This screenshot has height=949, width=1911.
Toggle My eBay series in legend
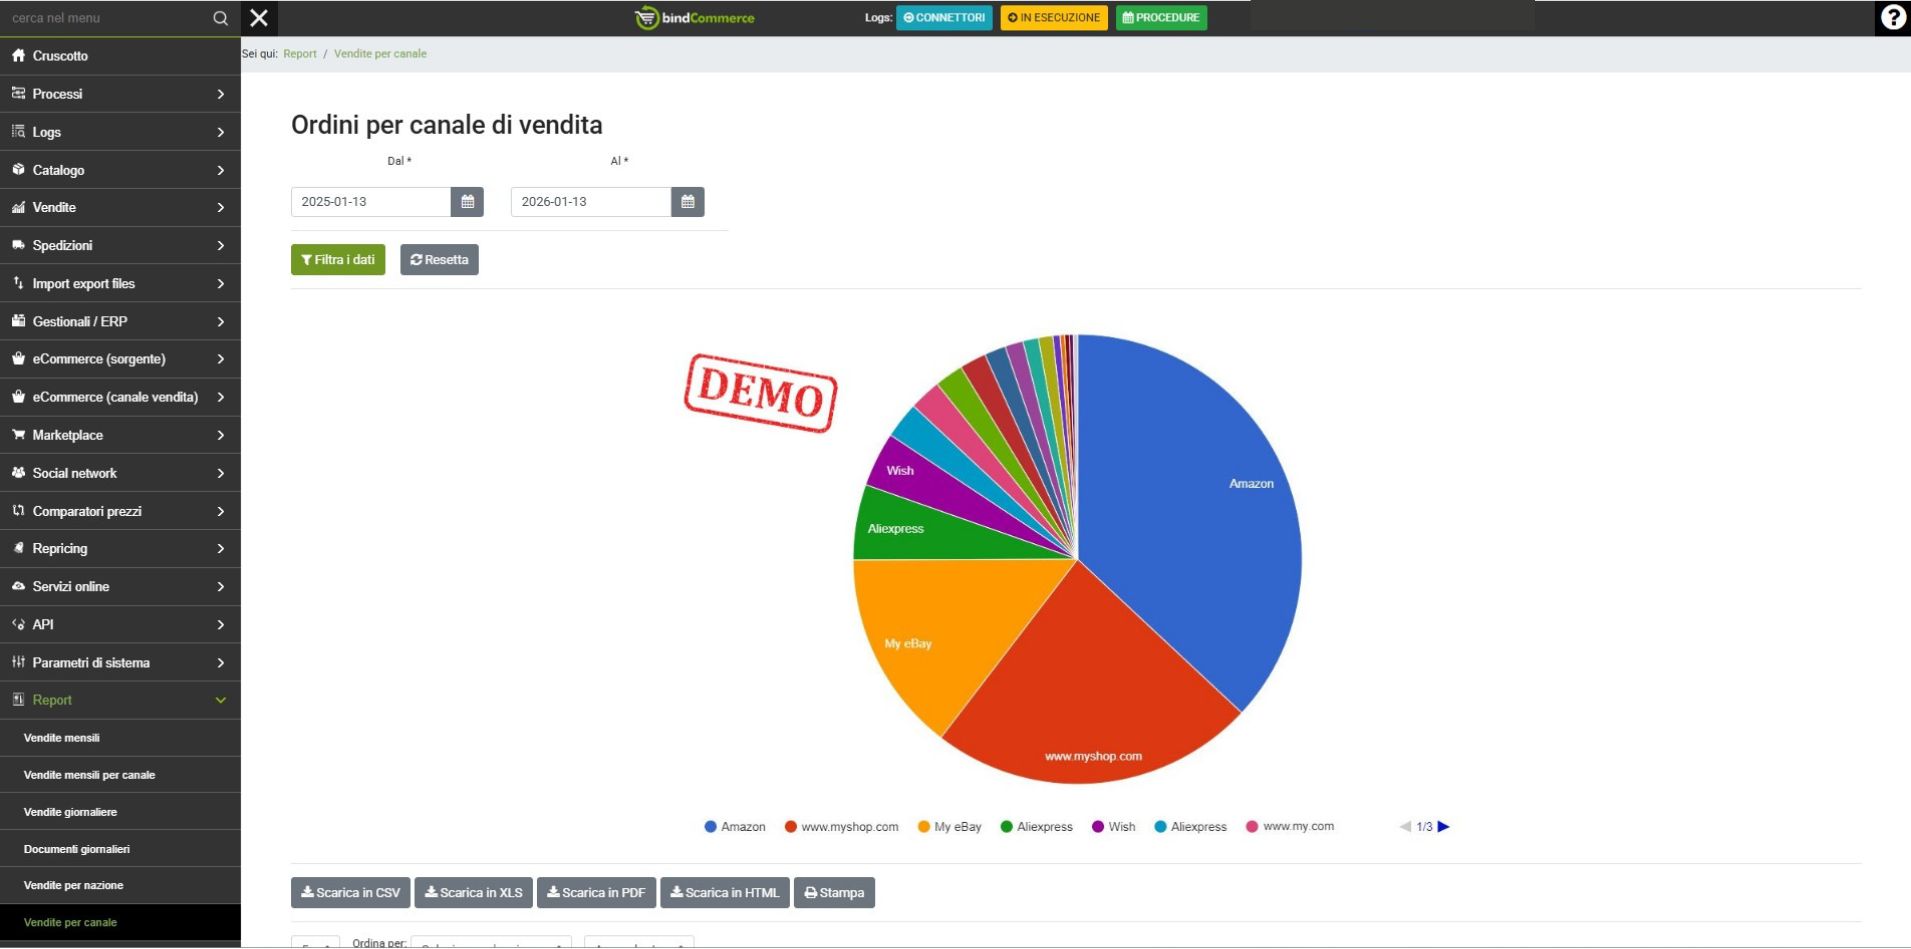[x=950, y=827]
